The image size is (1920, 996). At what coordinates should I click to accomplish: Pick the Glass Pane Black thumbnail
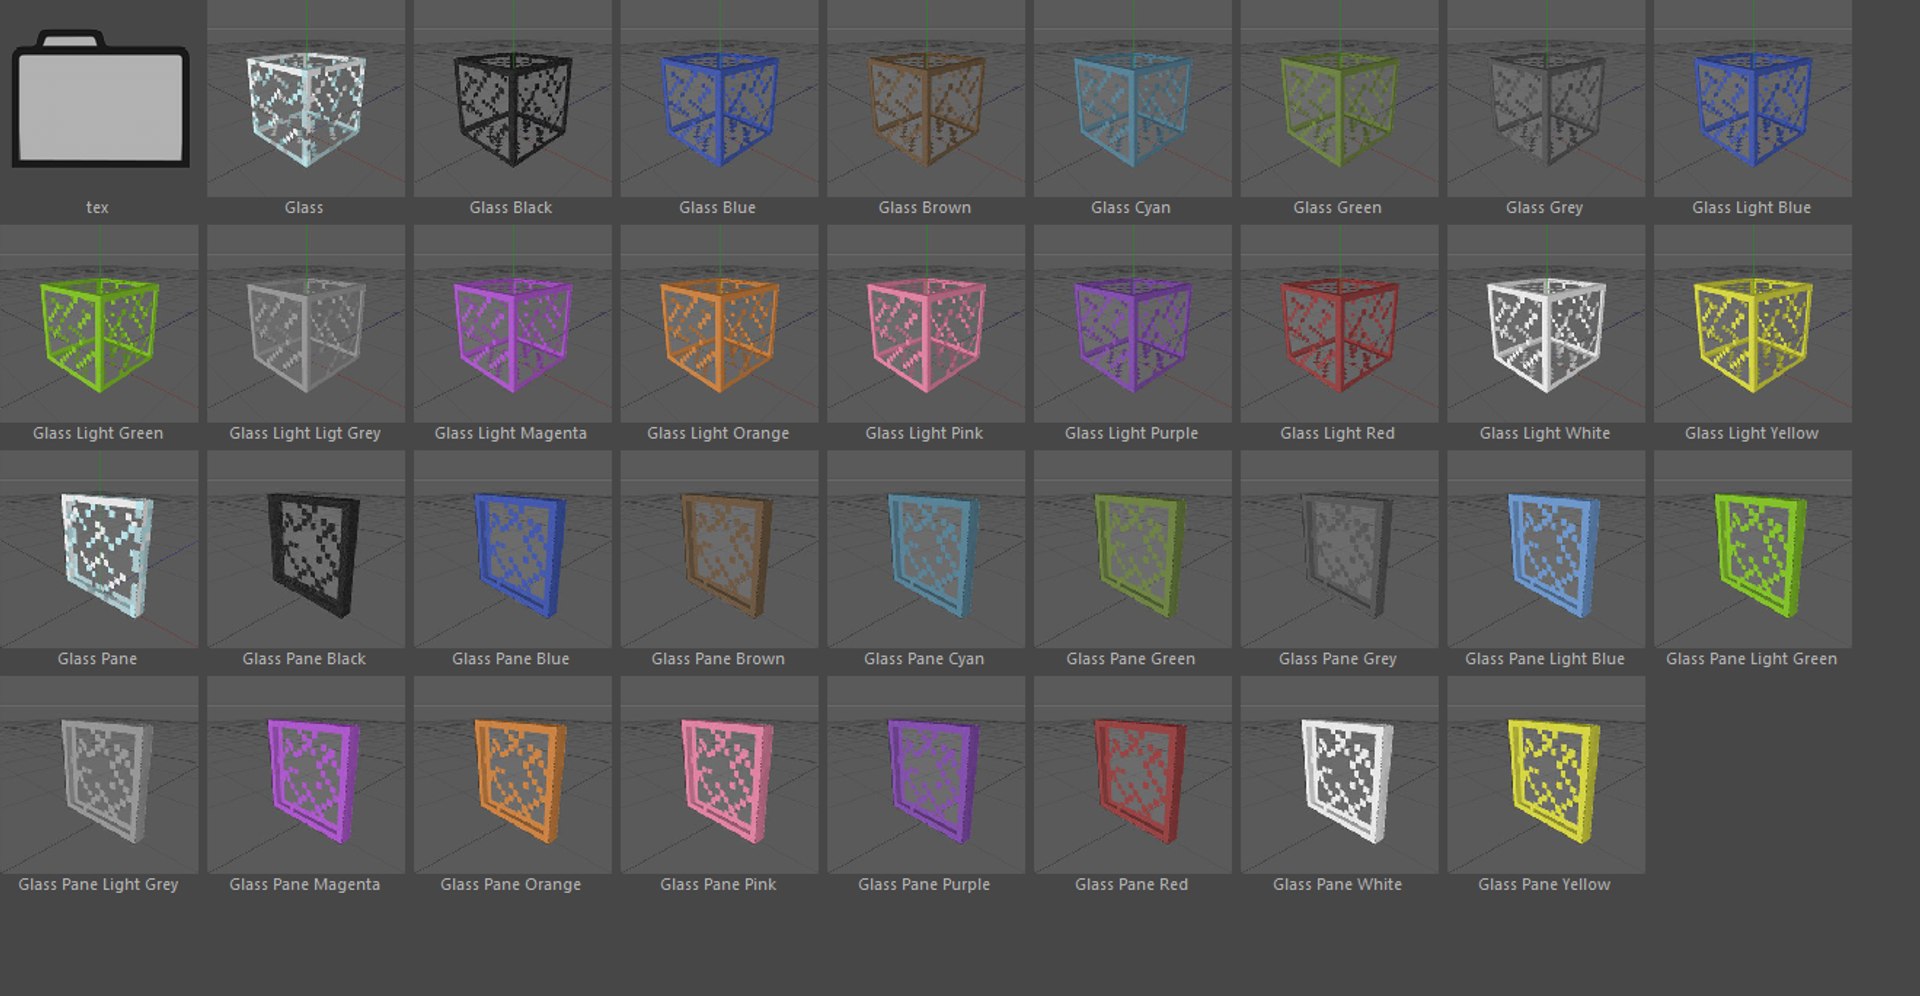306,549
